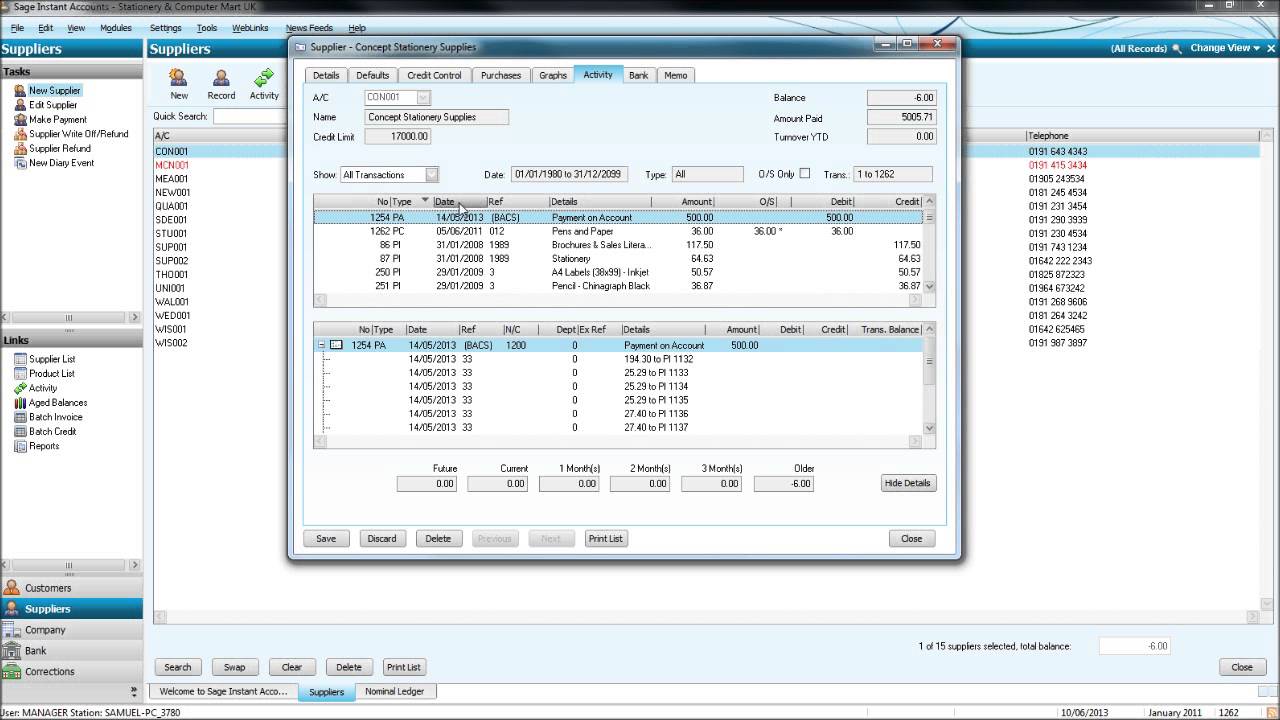Switch to Nominal Ledger window tab

click(x=394, y=691)
